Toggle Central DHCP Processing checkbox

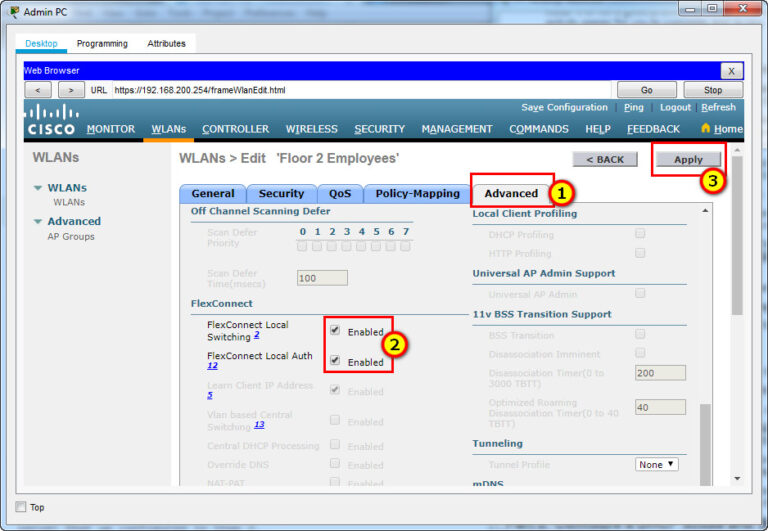coord(335,444)
